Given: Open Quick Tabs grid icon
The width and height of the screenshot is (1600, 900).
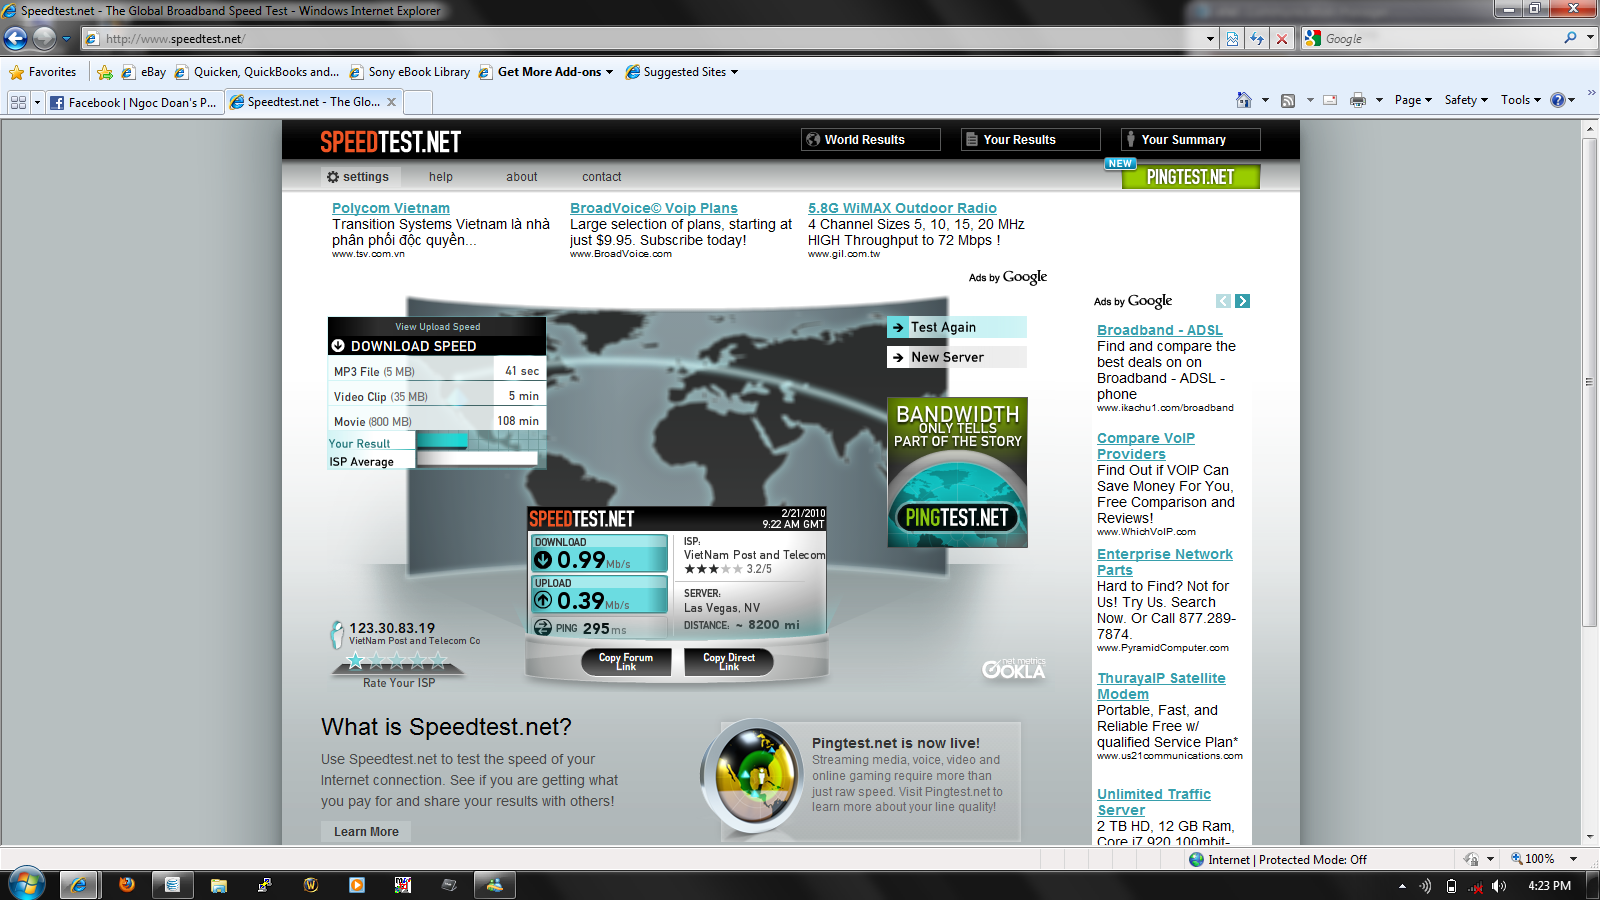Looking at the screenshot, I should [18, 102].
